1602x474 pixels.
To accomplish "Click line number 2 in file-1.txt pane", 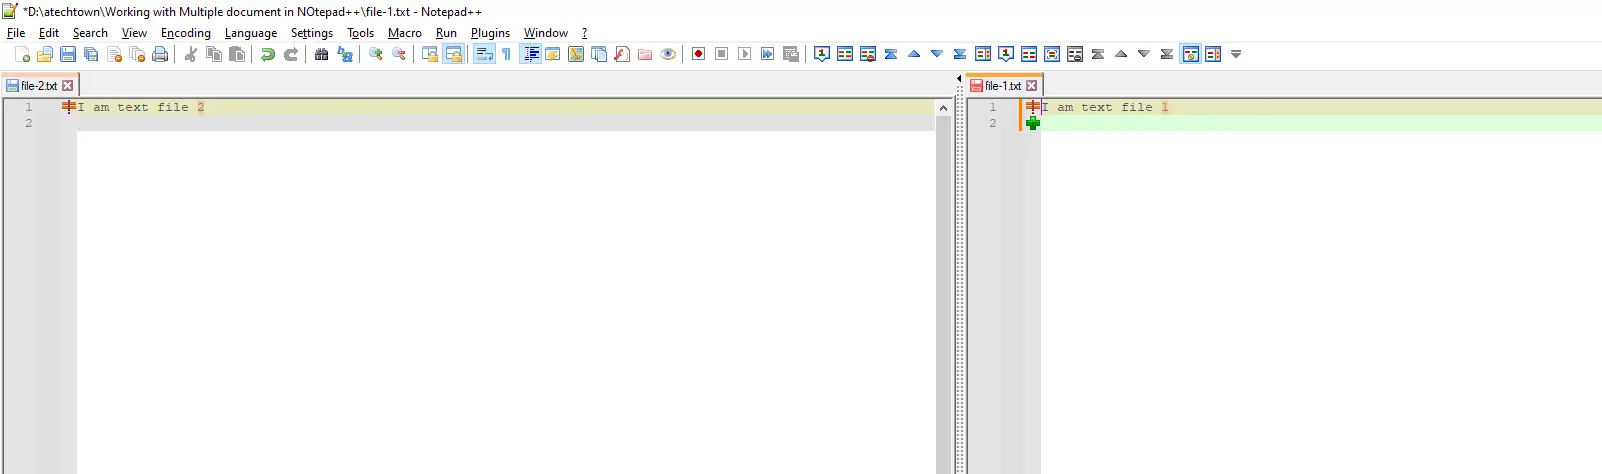I will point(993,123).
